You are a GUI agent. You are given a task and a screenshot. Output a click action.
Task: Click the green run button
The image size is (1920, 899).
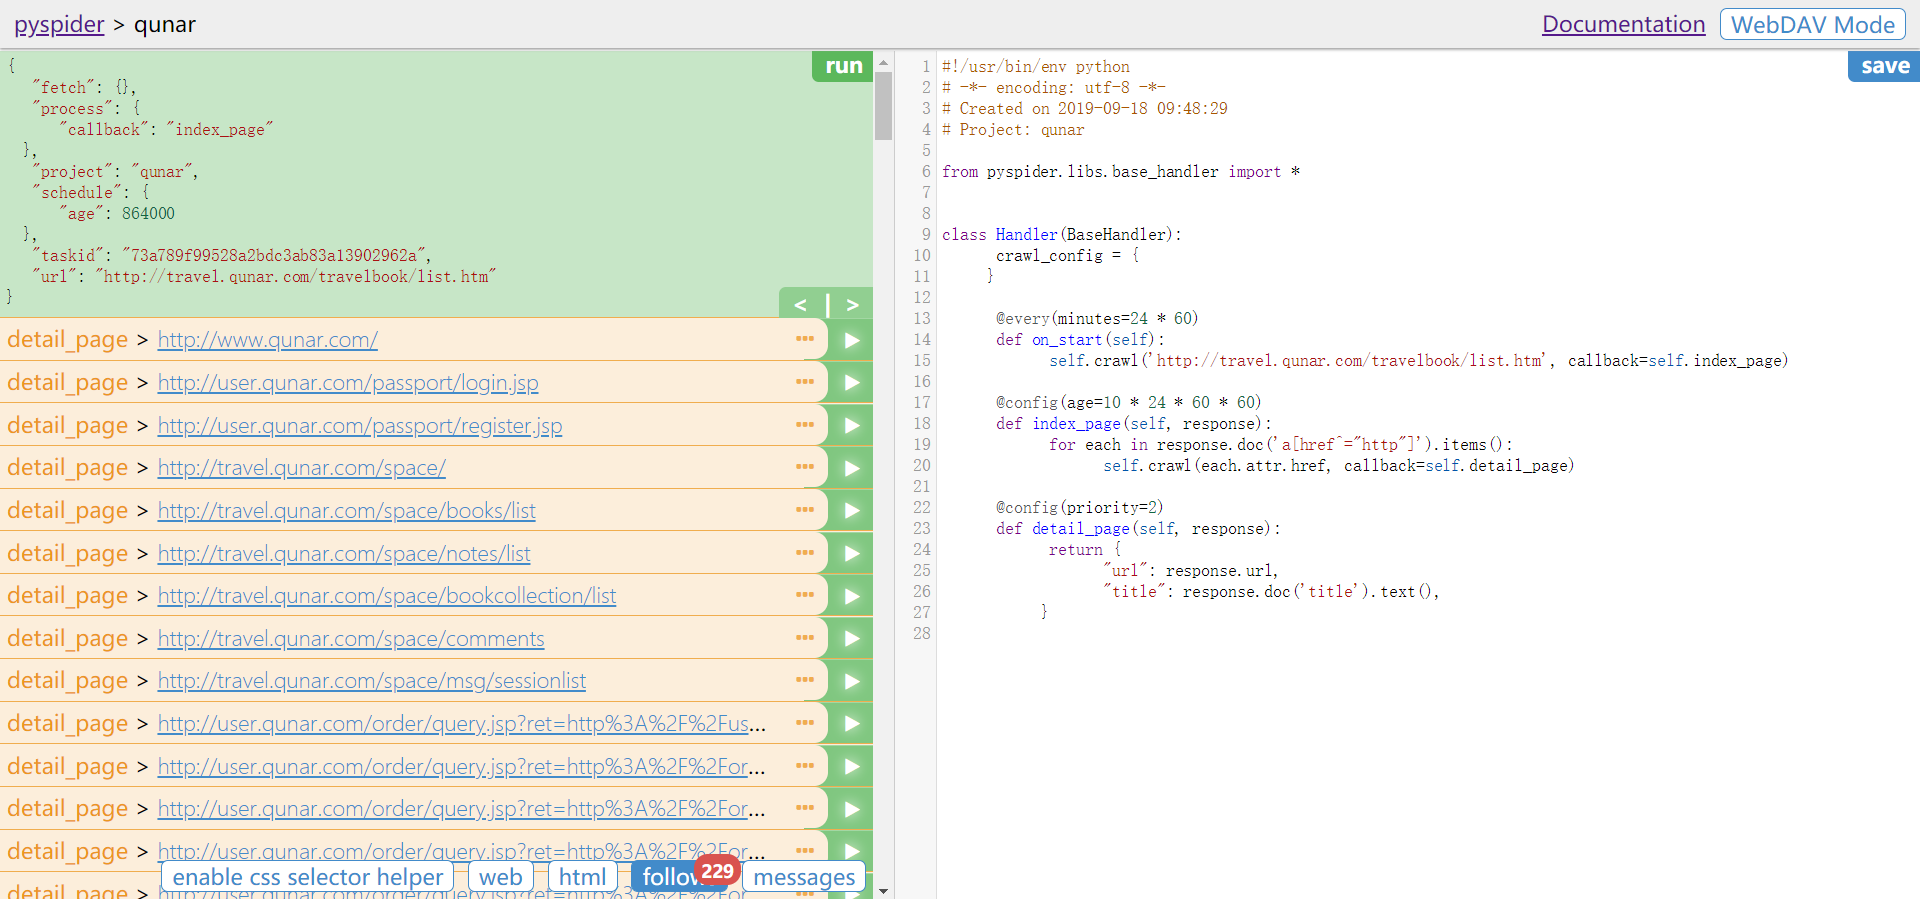843,66
